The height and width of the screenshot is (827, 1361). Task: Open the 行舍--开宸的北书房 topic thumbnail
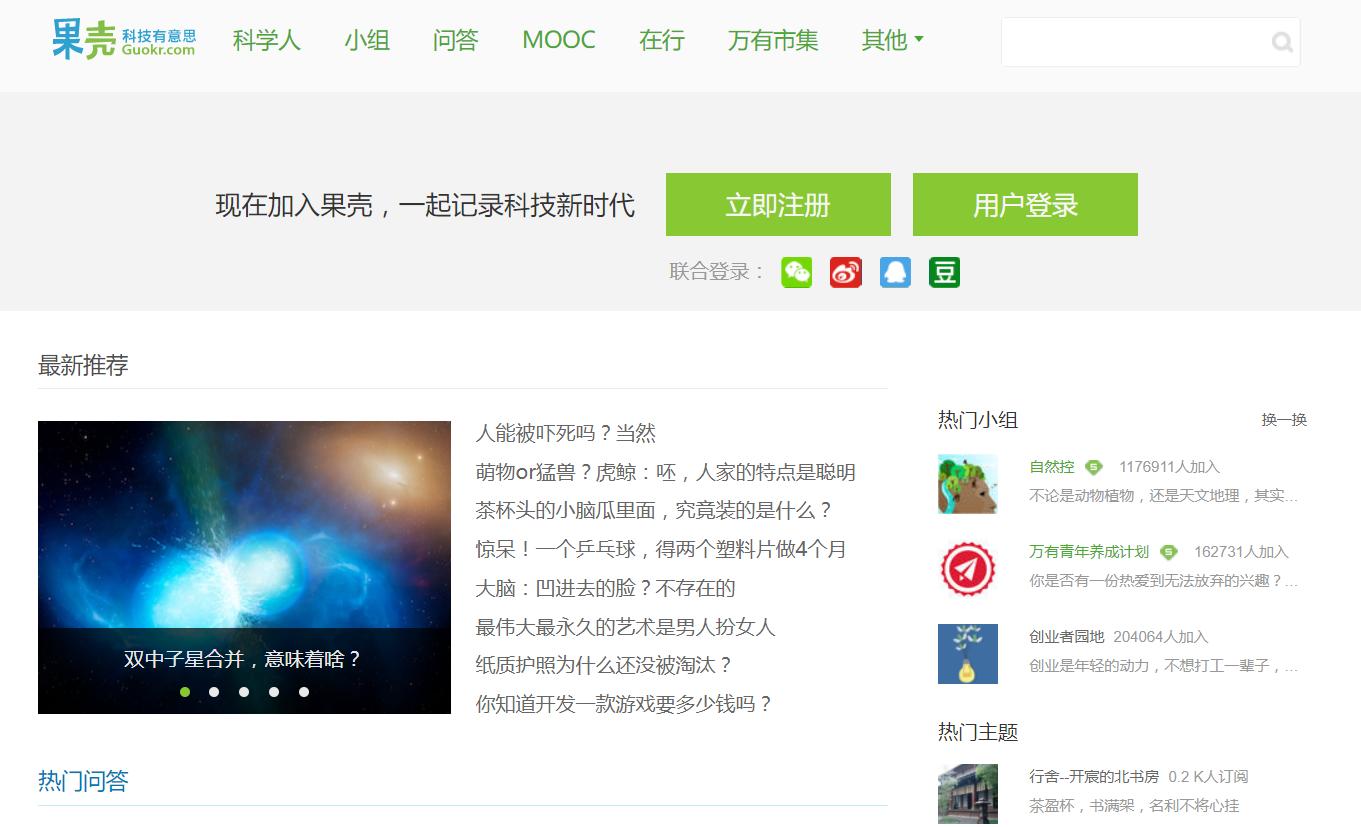click(968, 794)
